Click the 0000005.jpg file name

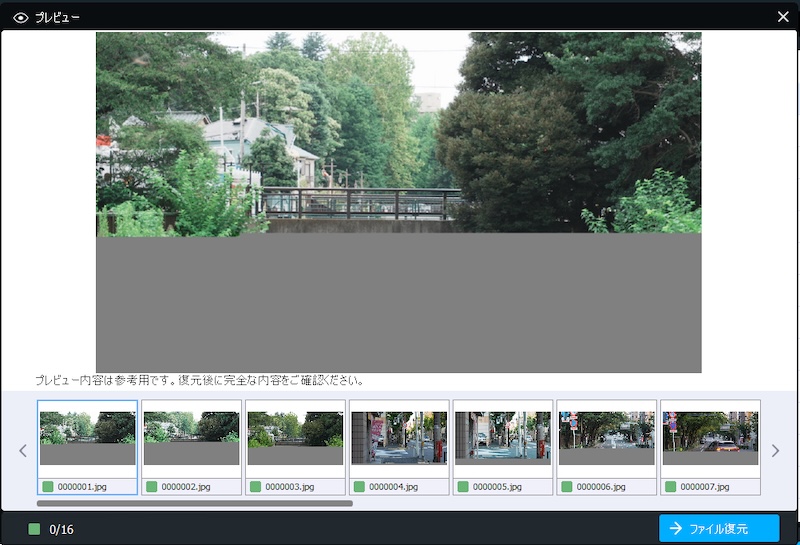tap(497, 487)
